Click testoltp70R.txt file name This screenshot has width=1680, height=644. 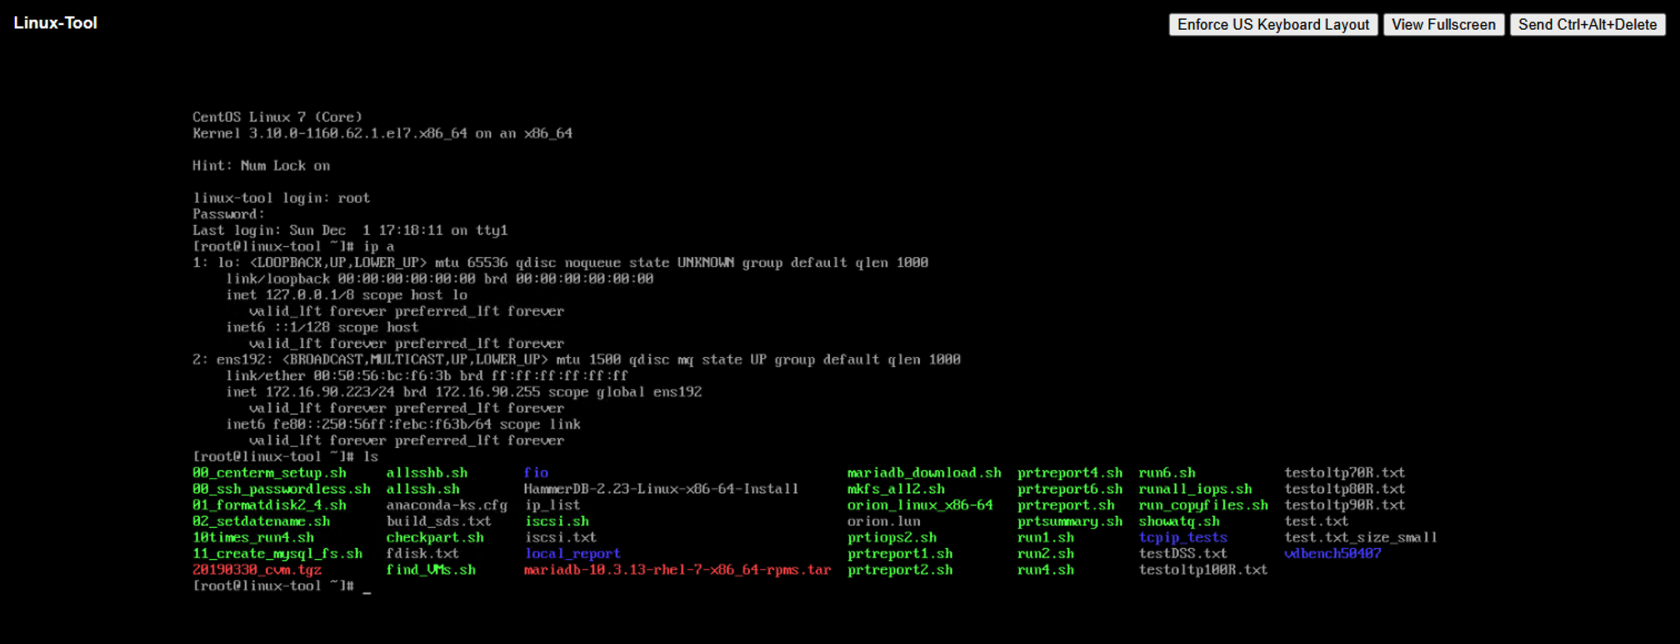(x=1345, y=473)
